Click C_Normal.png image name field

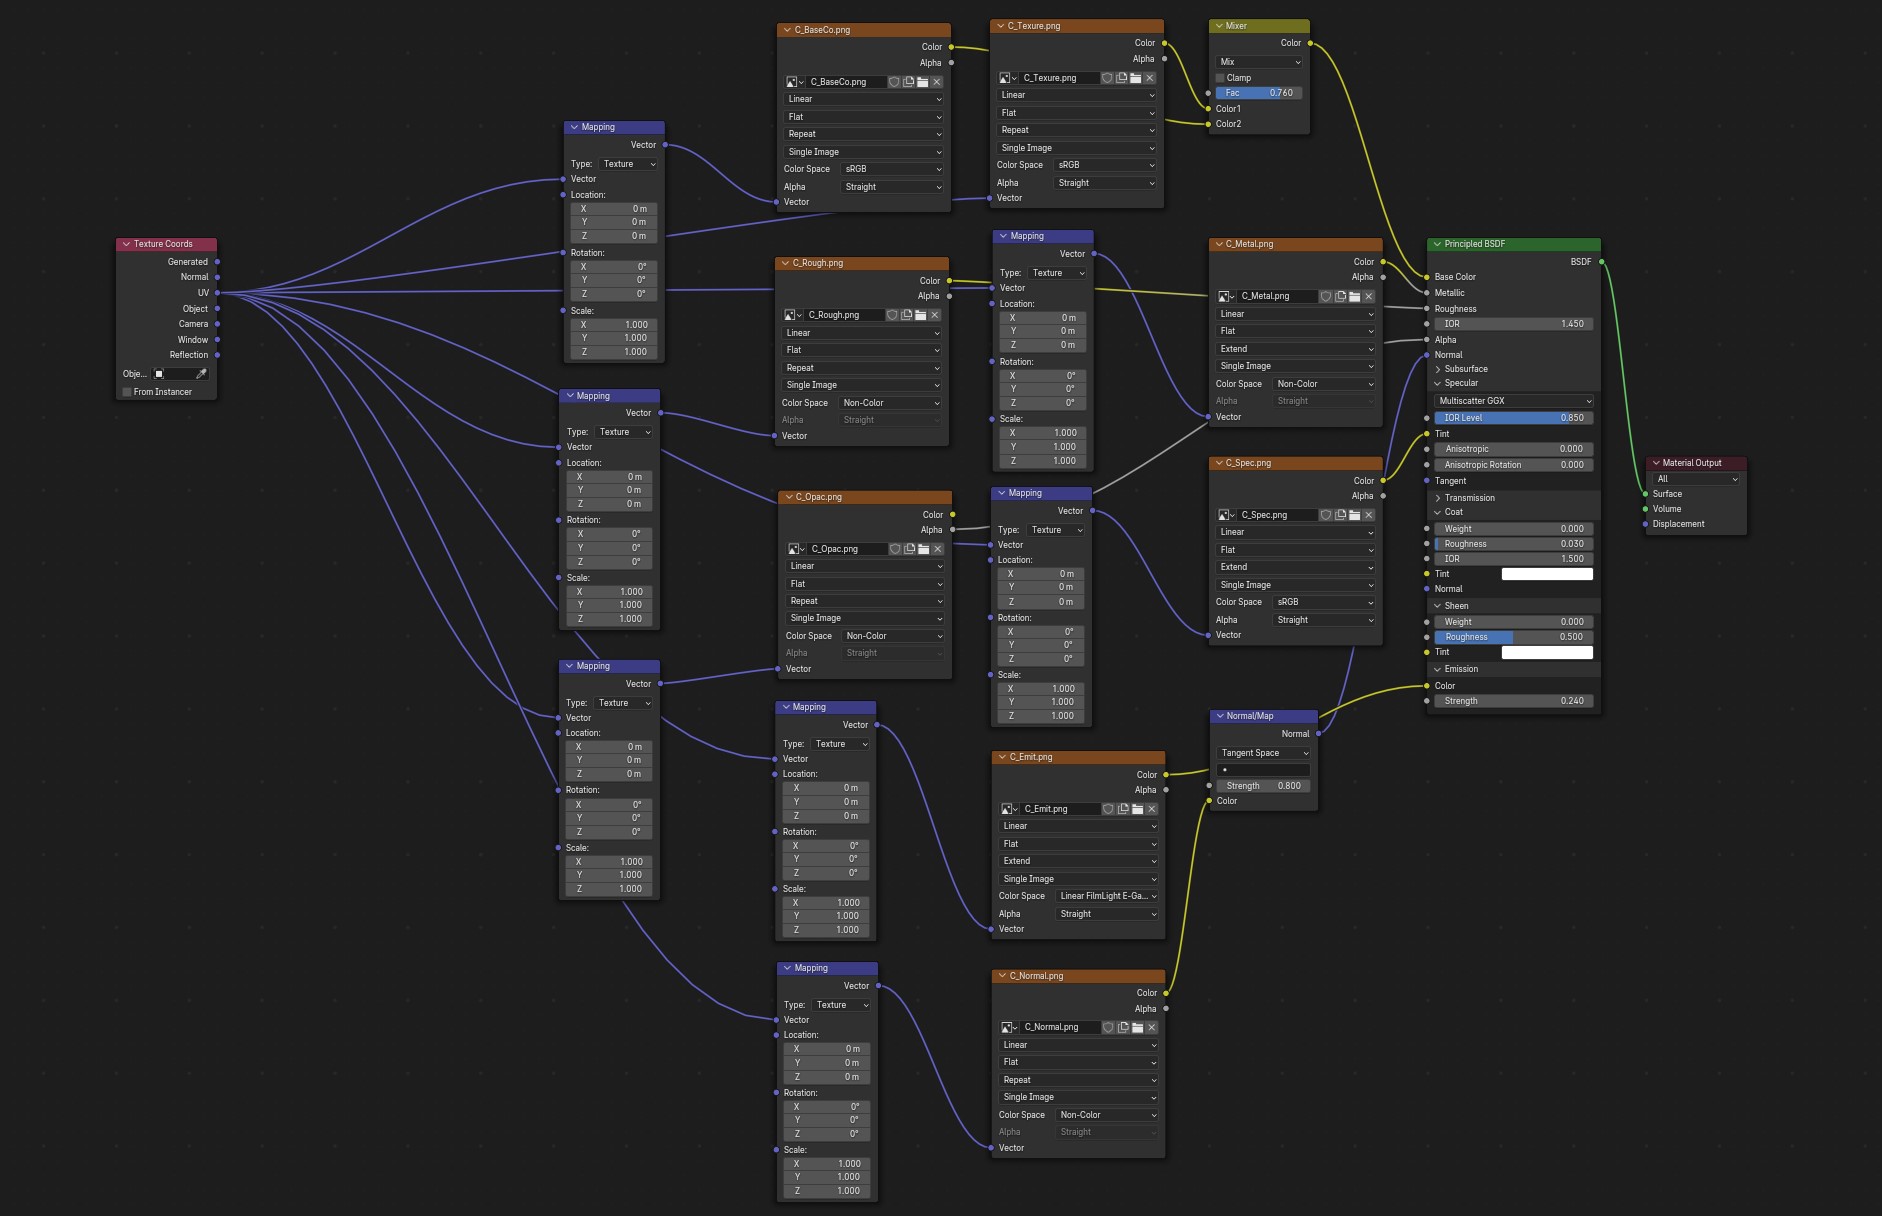click(1058, 1027)
